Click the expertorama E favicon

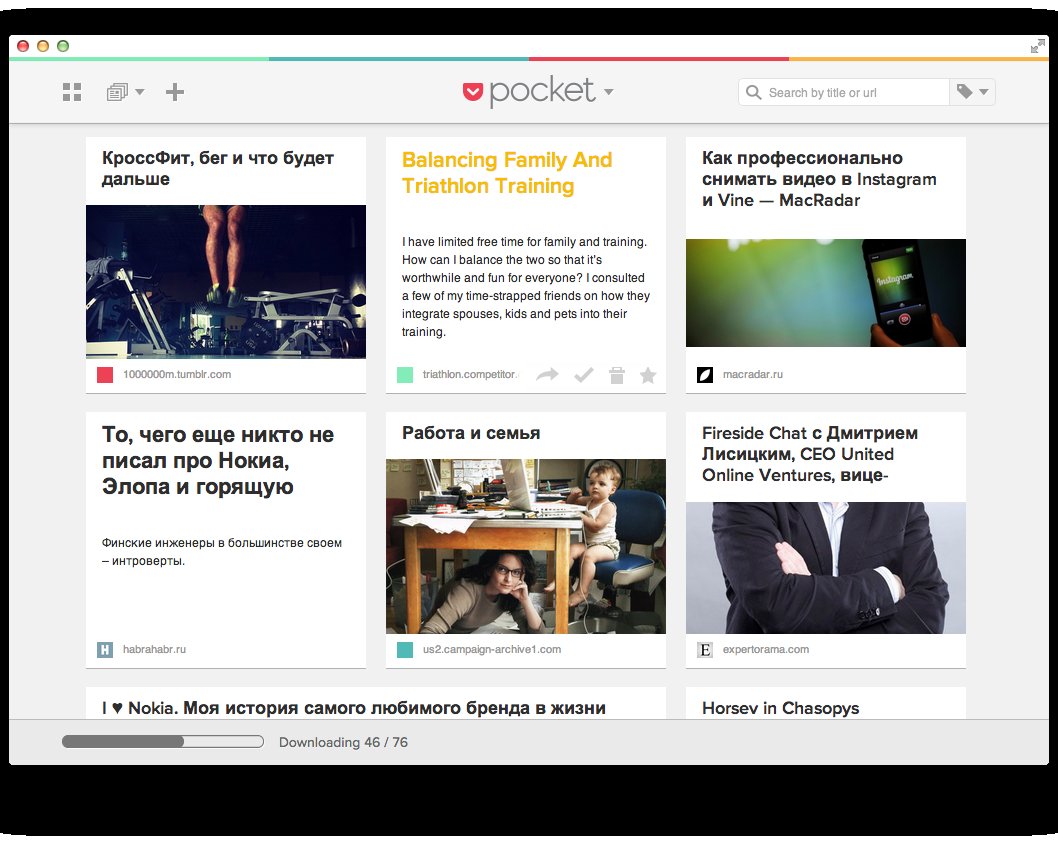(704, 650)
